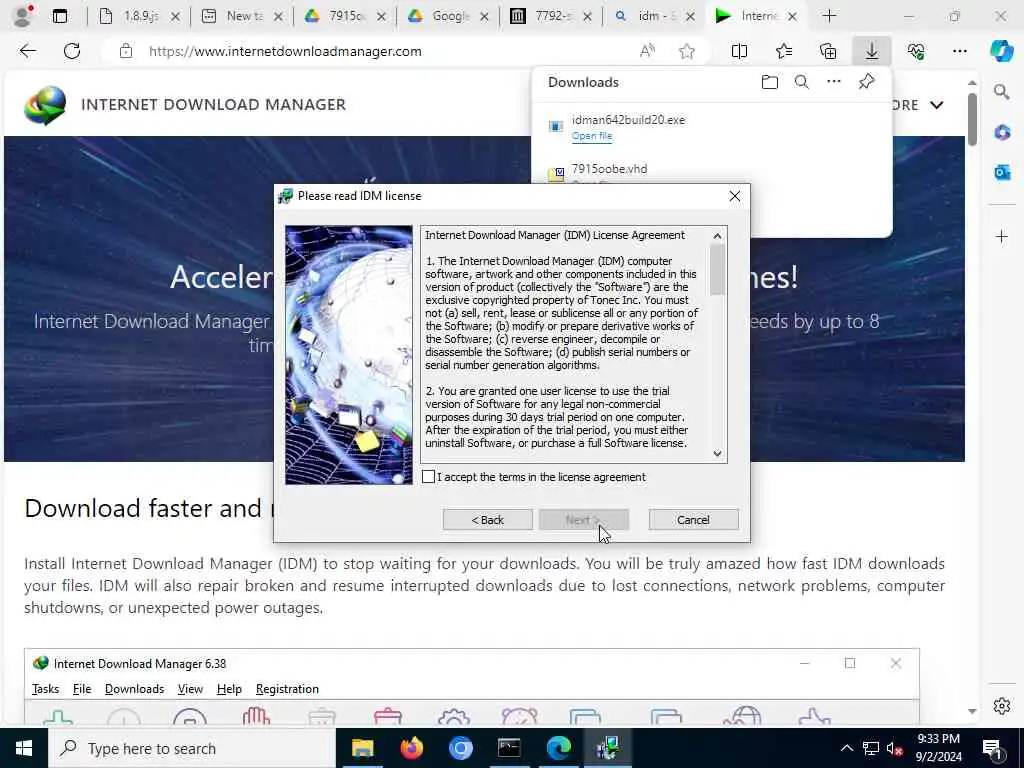This screenshot has width=1024, height=768.
Task: Click the Back button in IDM license dialog
Action: click(x=487, y=520)
